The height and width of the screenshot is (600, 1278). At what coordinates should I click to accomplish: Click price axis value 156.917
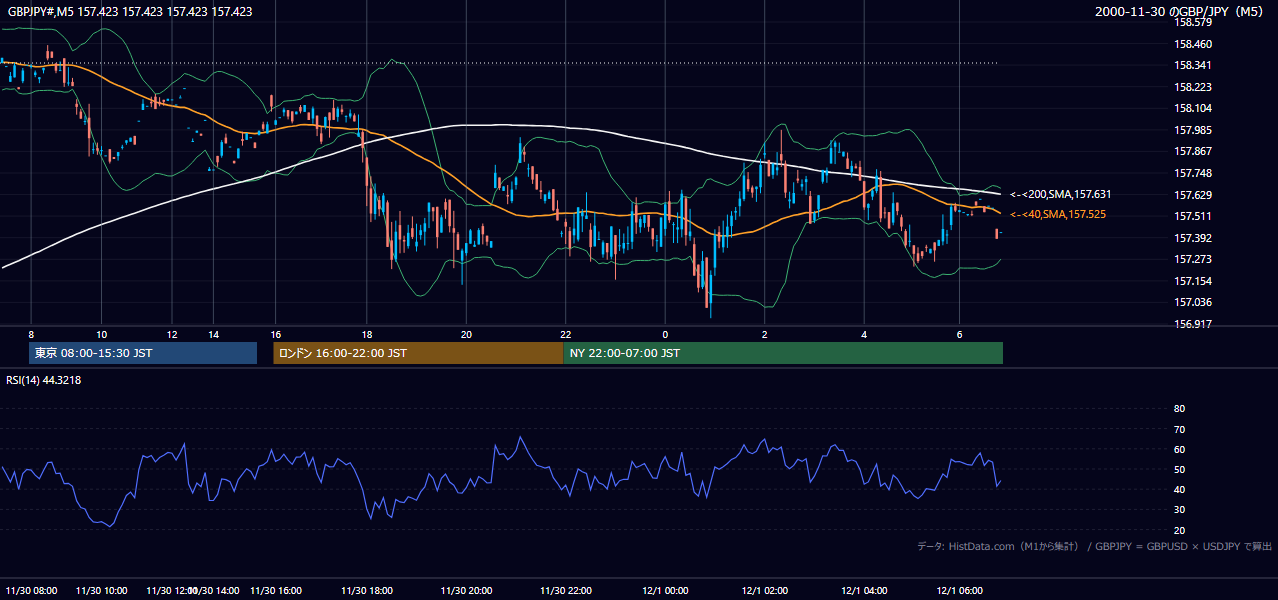(1193, 324)
